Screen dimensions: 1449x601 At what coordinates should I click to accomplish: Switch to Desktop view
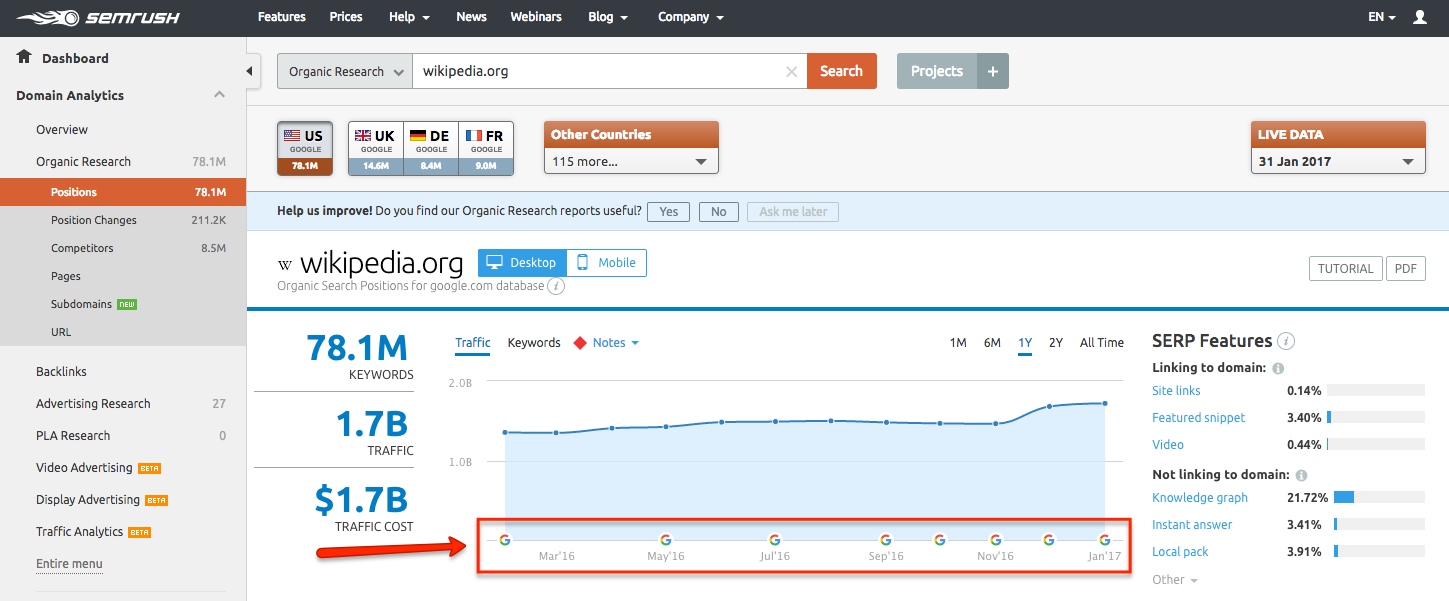[x=522, y=263]
